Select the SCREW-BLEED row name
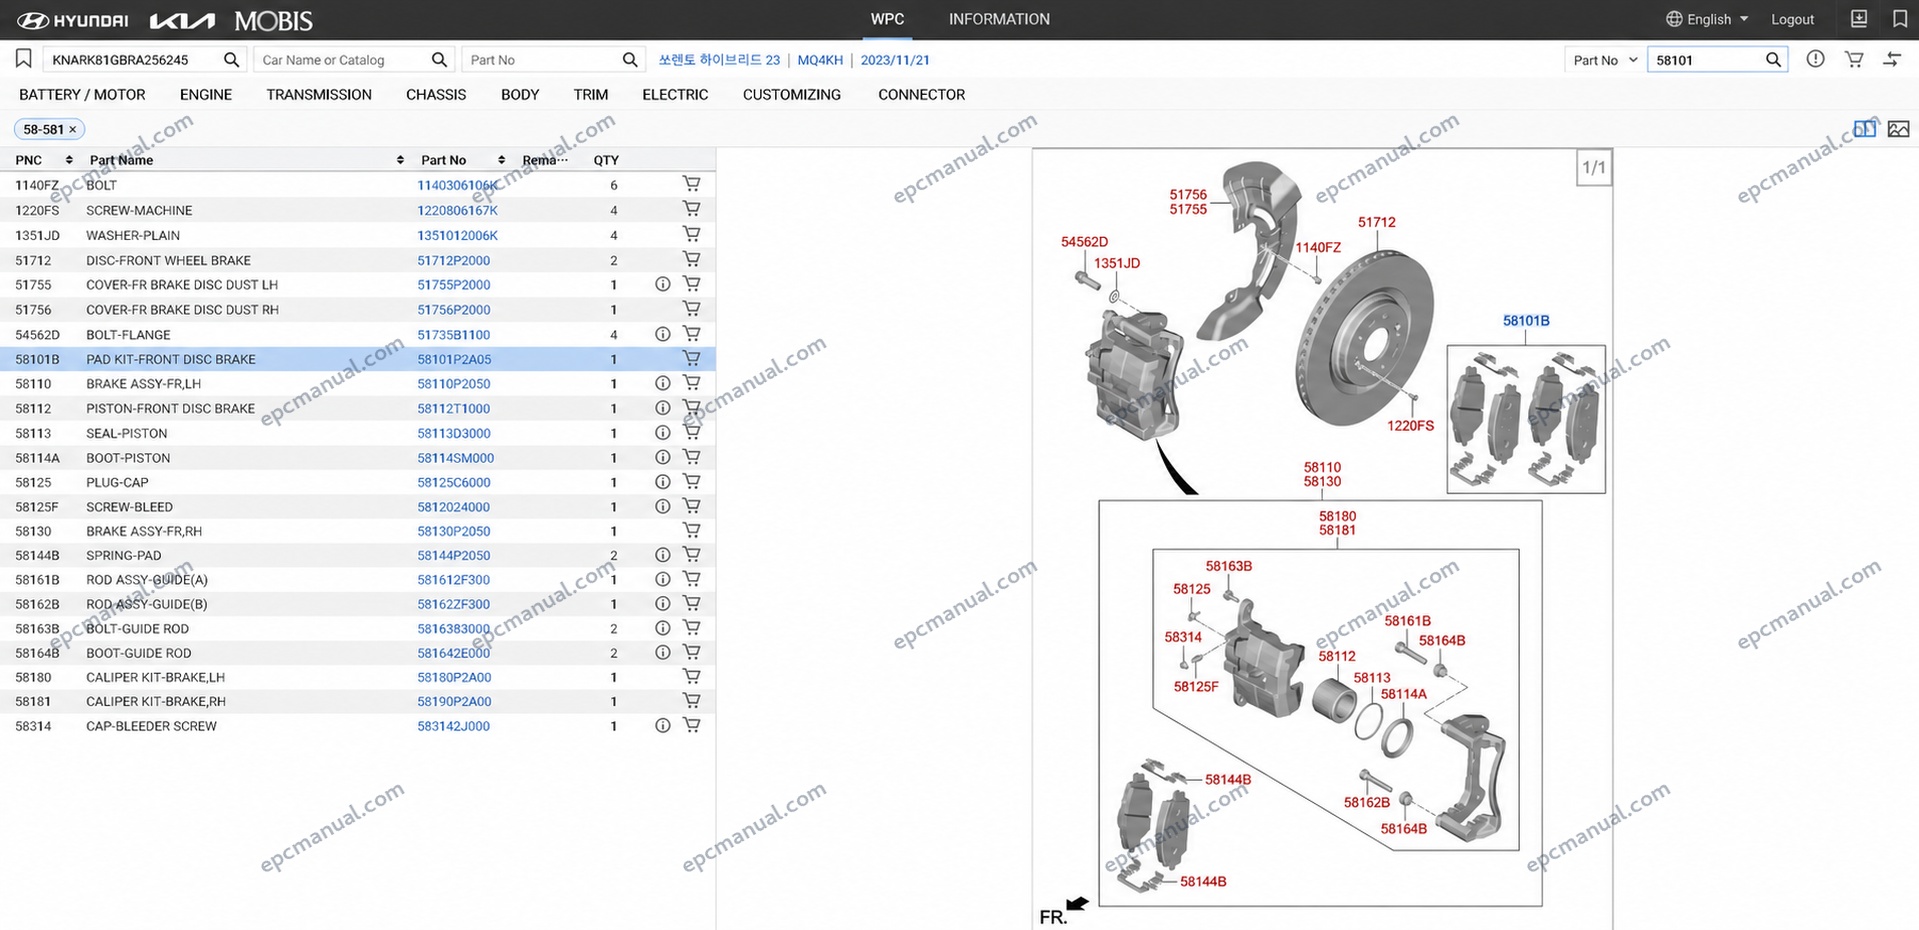Viewport: 1919px width, 930px height. pyautogui.click(x=129, y=507)
